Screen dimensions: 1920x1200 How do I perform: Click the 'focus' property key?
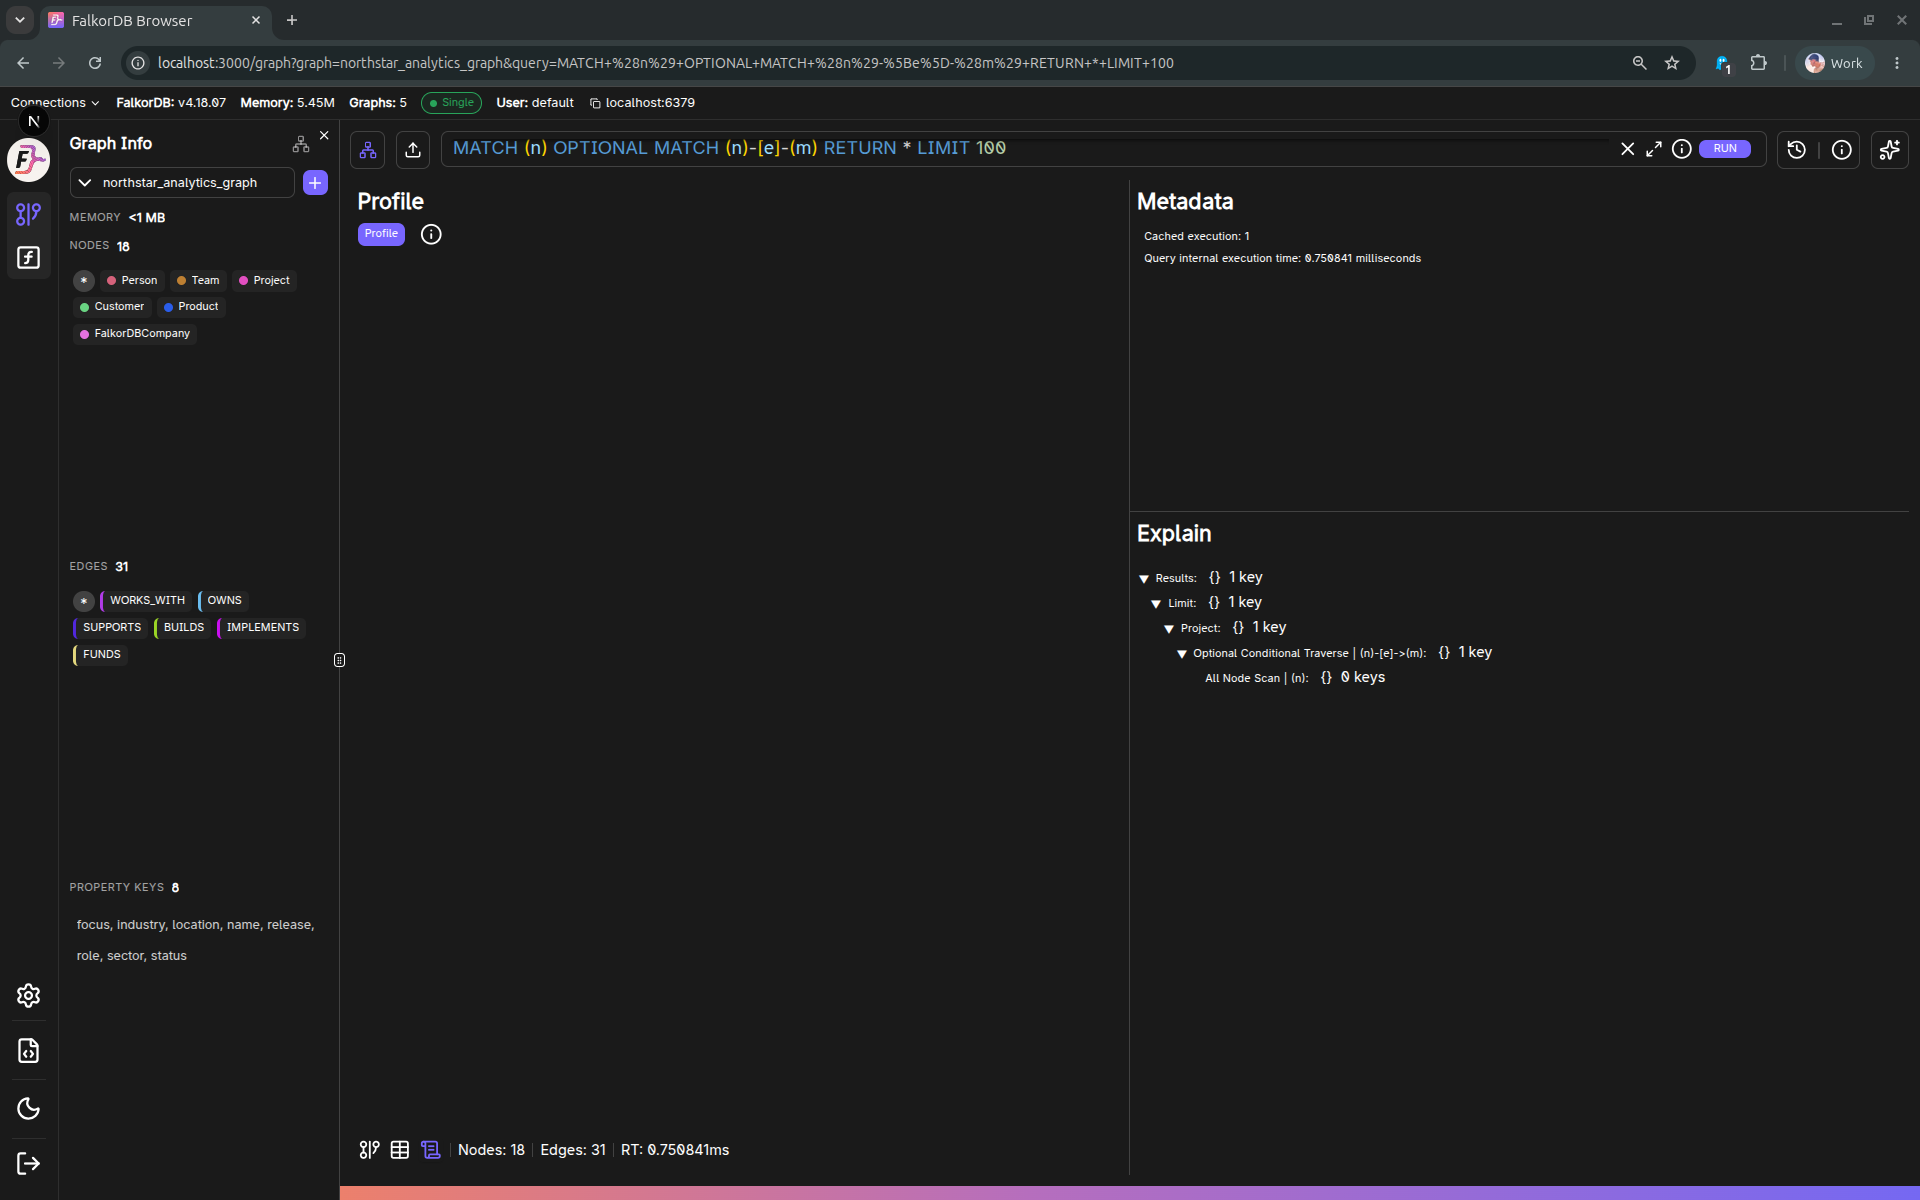point(93,925)
